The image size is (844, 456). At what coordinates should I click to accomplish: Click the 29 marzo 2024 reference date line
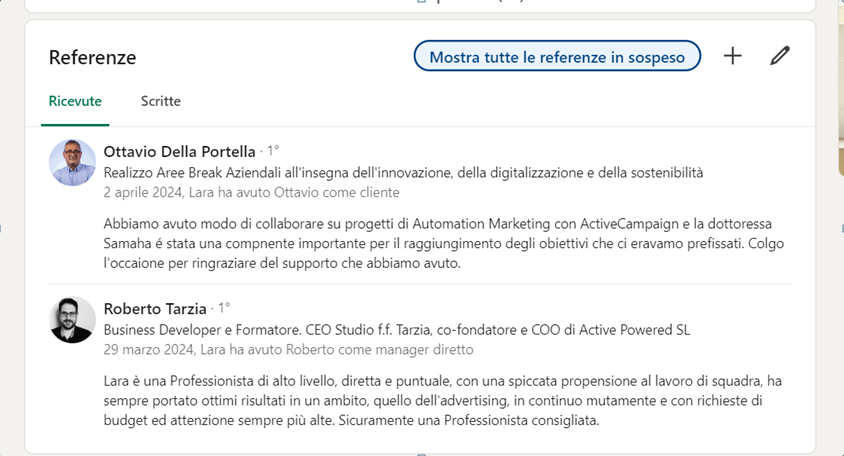pyautogui.click(x=288, y=350)
